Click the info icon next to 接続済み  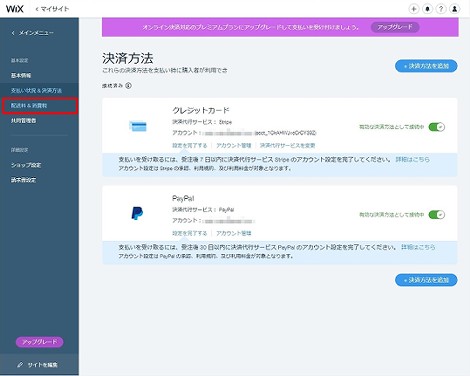tap(128, 86)
